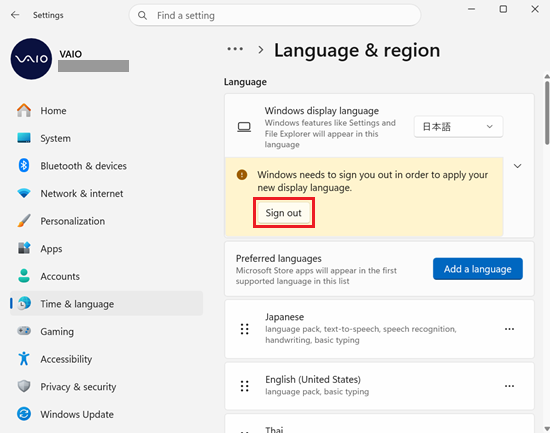This screenshot has width=550, height=433.
Task: Click the Windows display language label
Action: (x=322, y=111)
